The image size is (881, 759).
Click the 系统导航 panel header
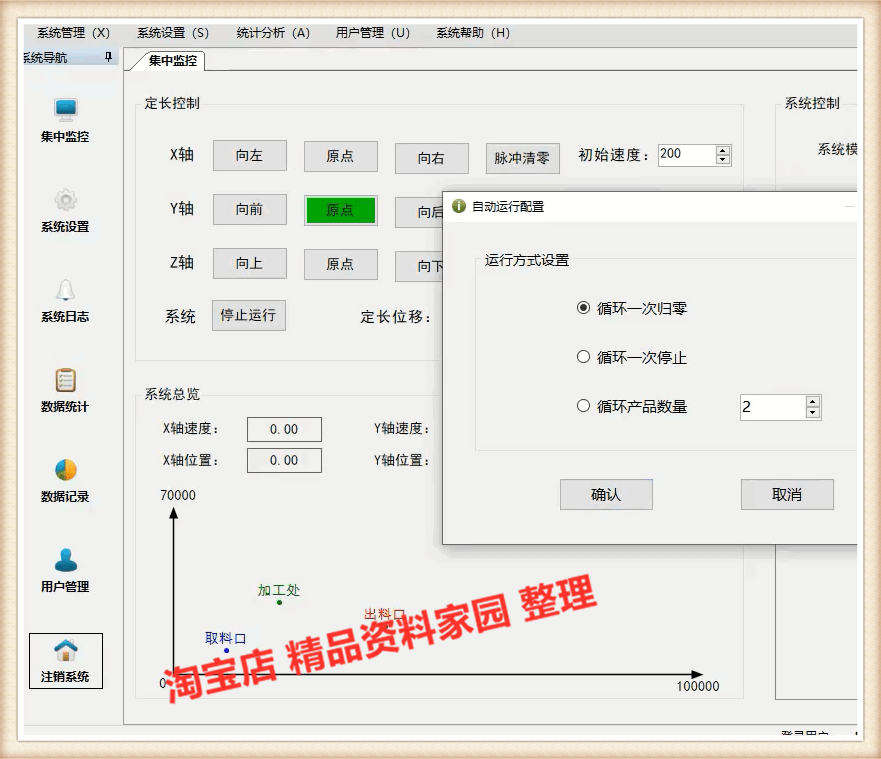click(x=71, y=57)
